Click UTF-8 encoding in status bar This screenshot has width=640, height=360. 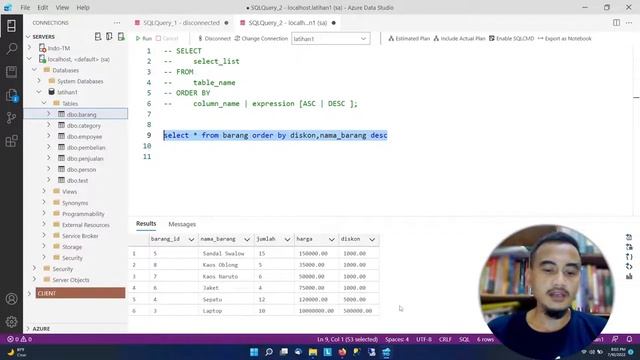(424, 339)
